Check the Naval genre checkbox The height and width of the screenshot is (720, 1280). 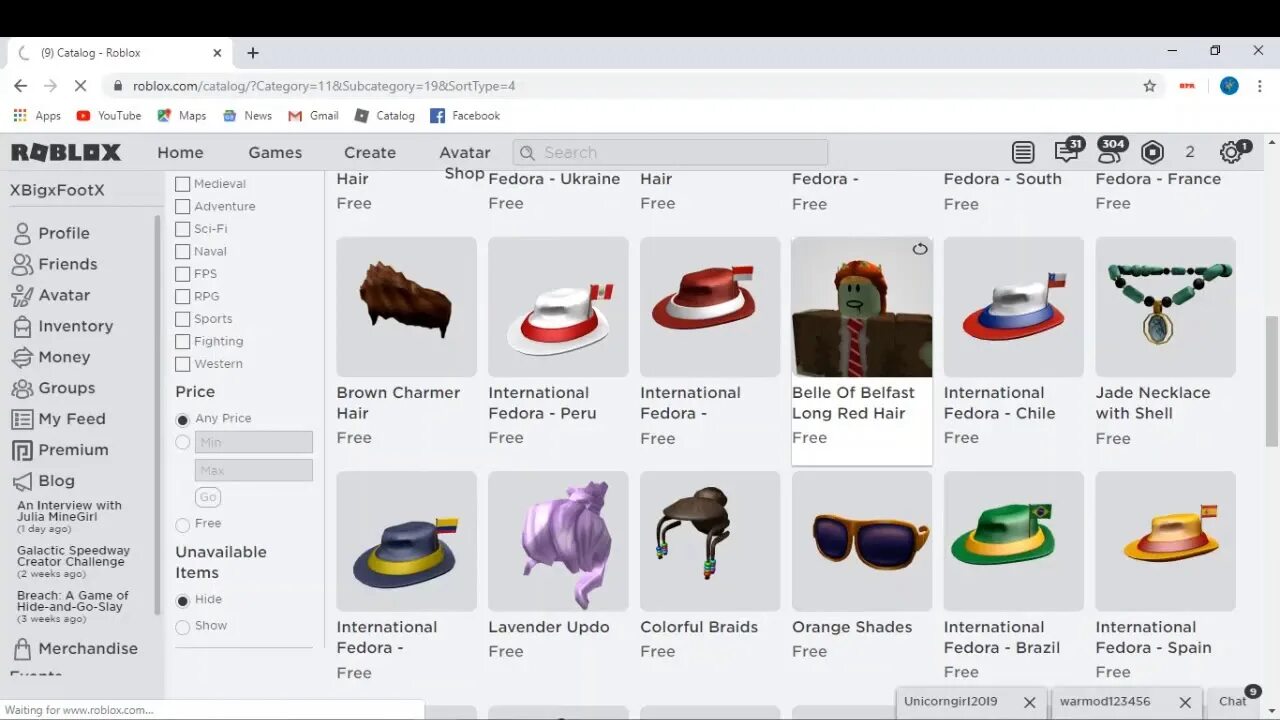point(182,251)
